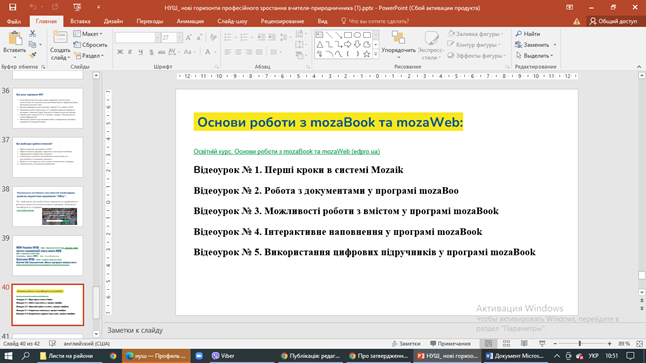Click the Windows Start button

pyautogui.click(x=8, y=356)
